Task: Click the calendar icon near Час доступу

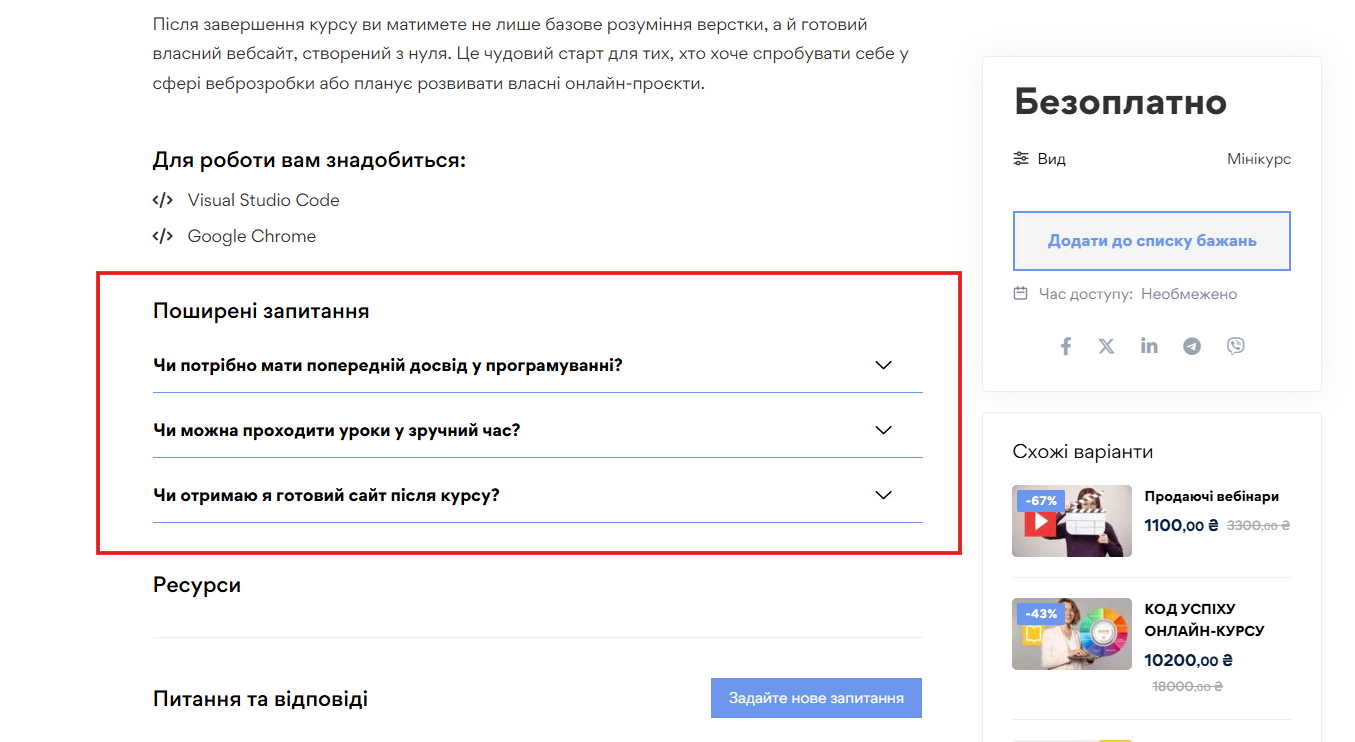Action: [x=1021, y=294]
